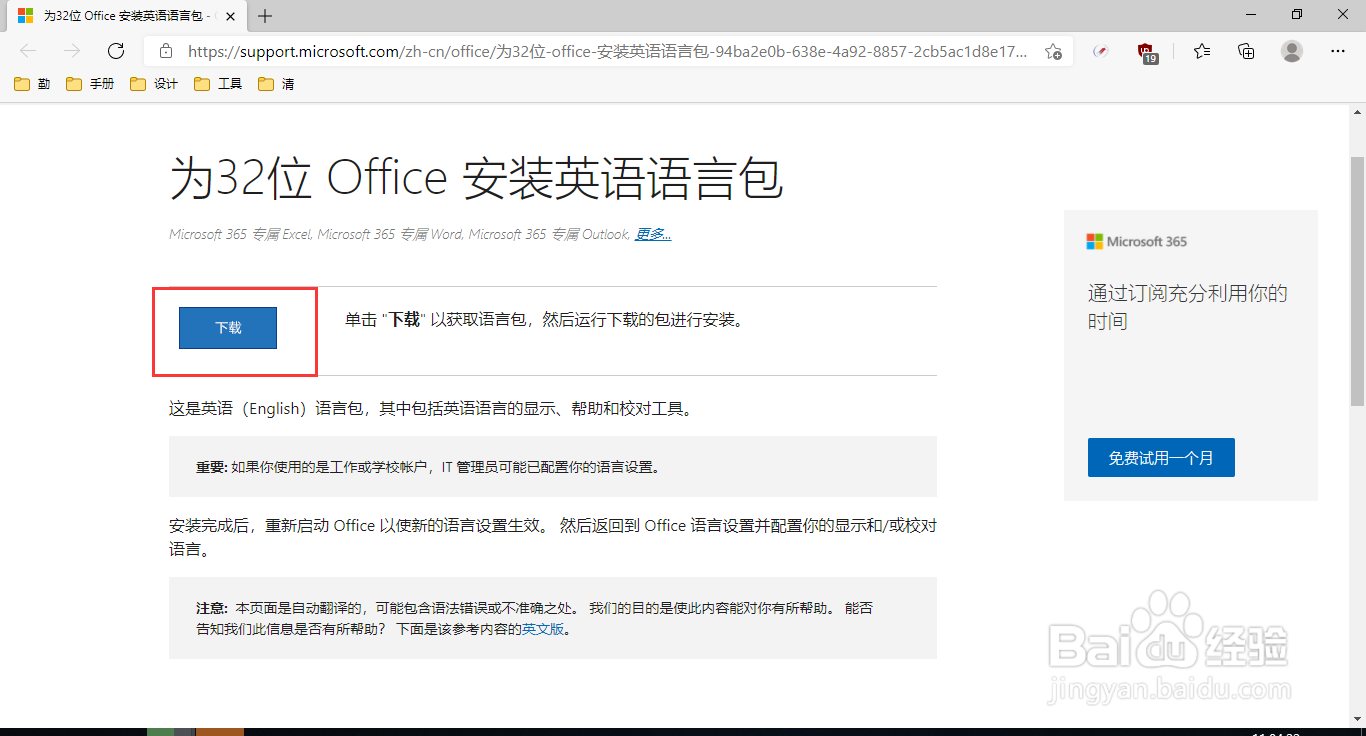The width and height of the screenshot is (1366, 736).
Task: Open the extension with badge 19
Action: [1148, 52]
